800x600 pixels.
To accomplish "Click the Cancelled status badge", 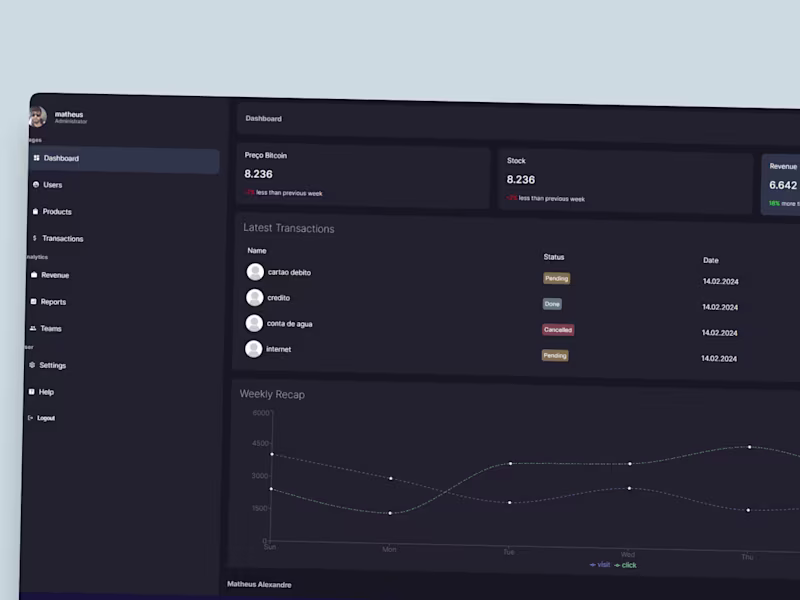I will tap(558, 330).
